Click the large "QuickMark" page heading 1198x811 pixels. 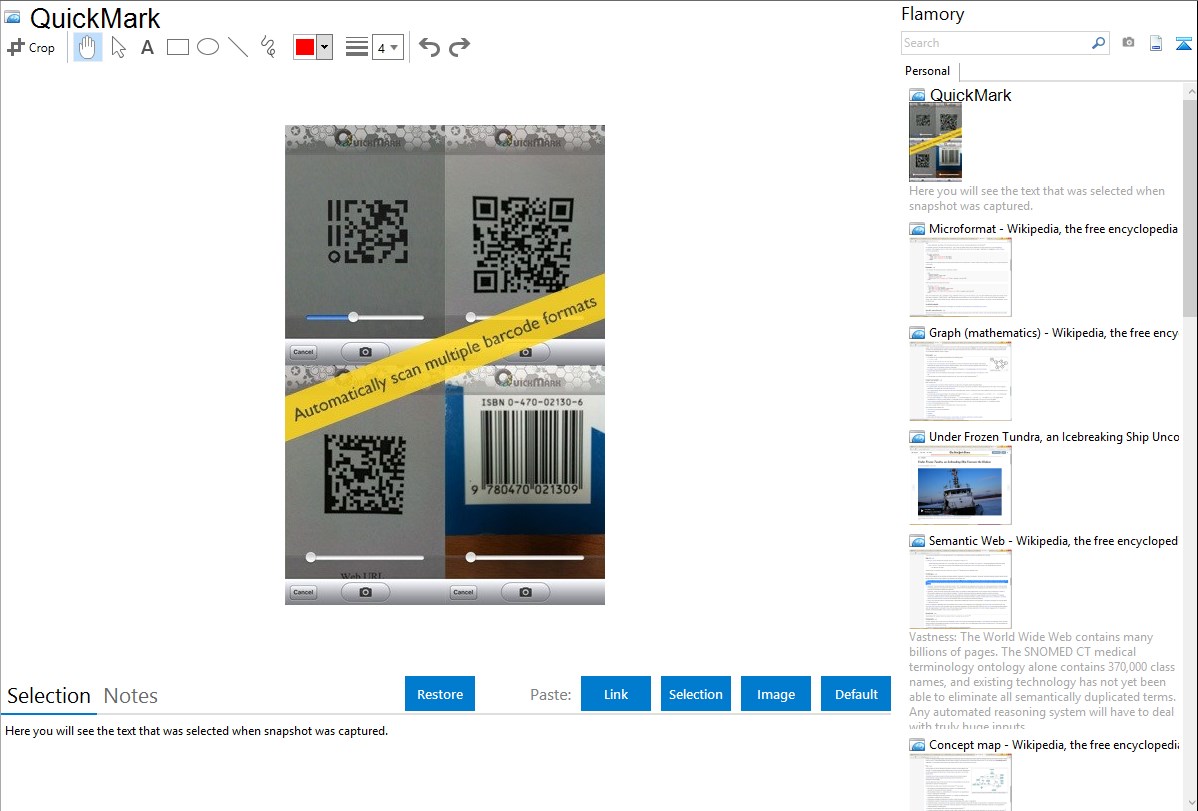click(95, 18)
